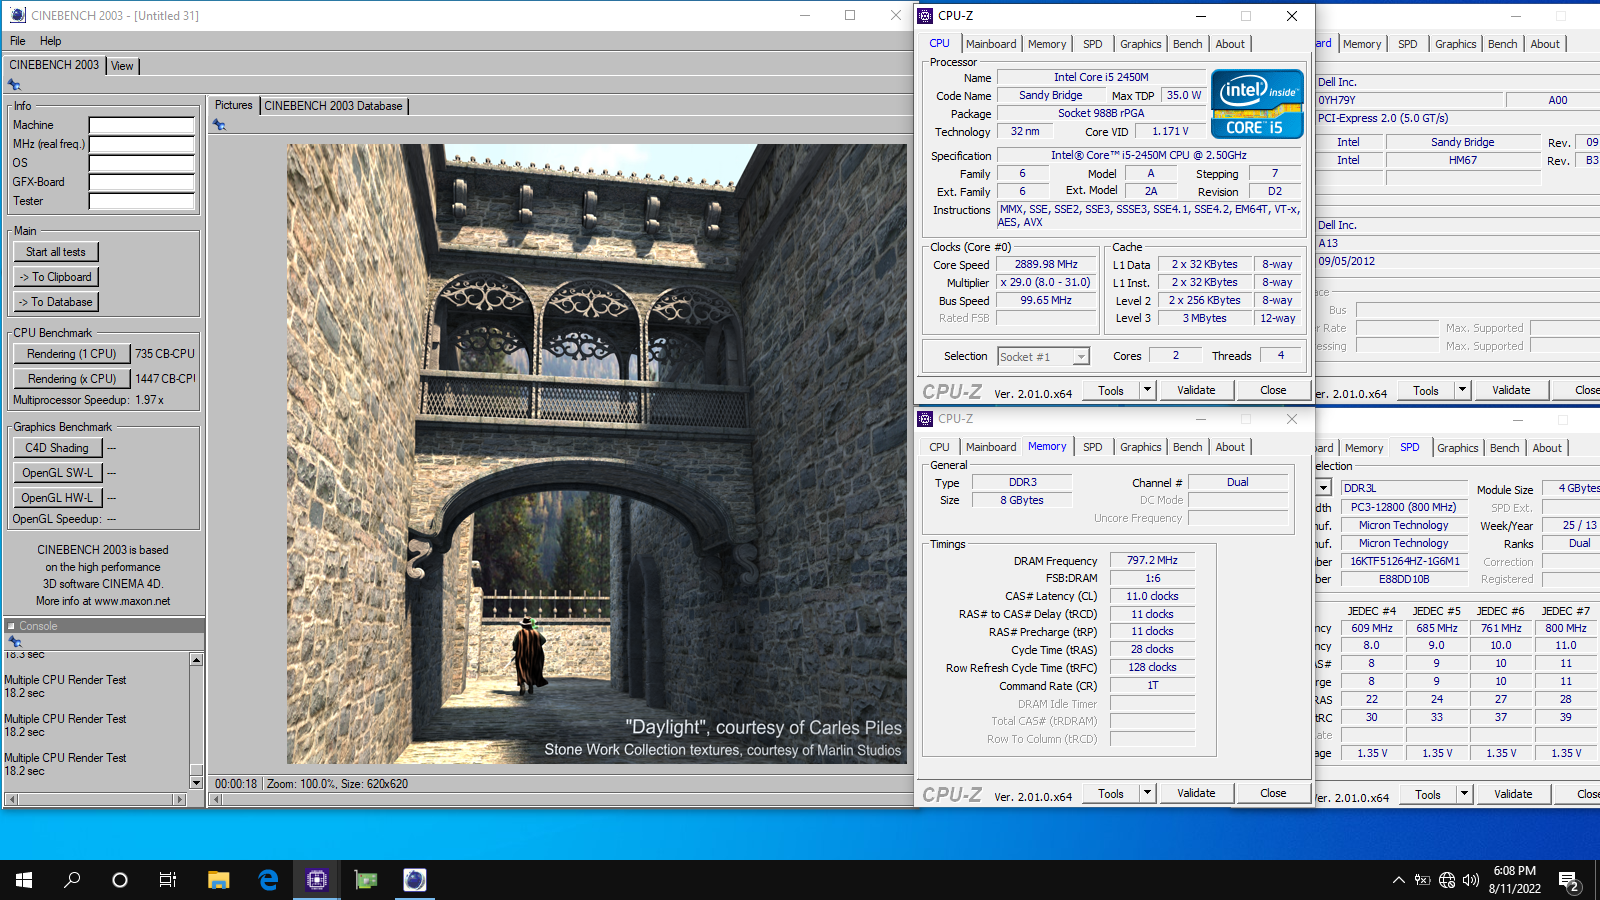Image resolution: width=1600 pixels, height=900 pixels.
Task: Open Tools dropdown arrow in background Mainboard window
Action: 1462,390
